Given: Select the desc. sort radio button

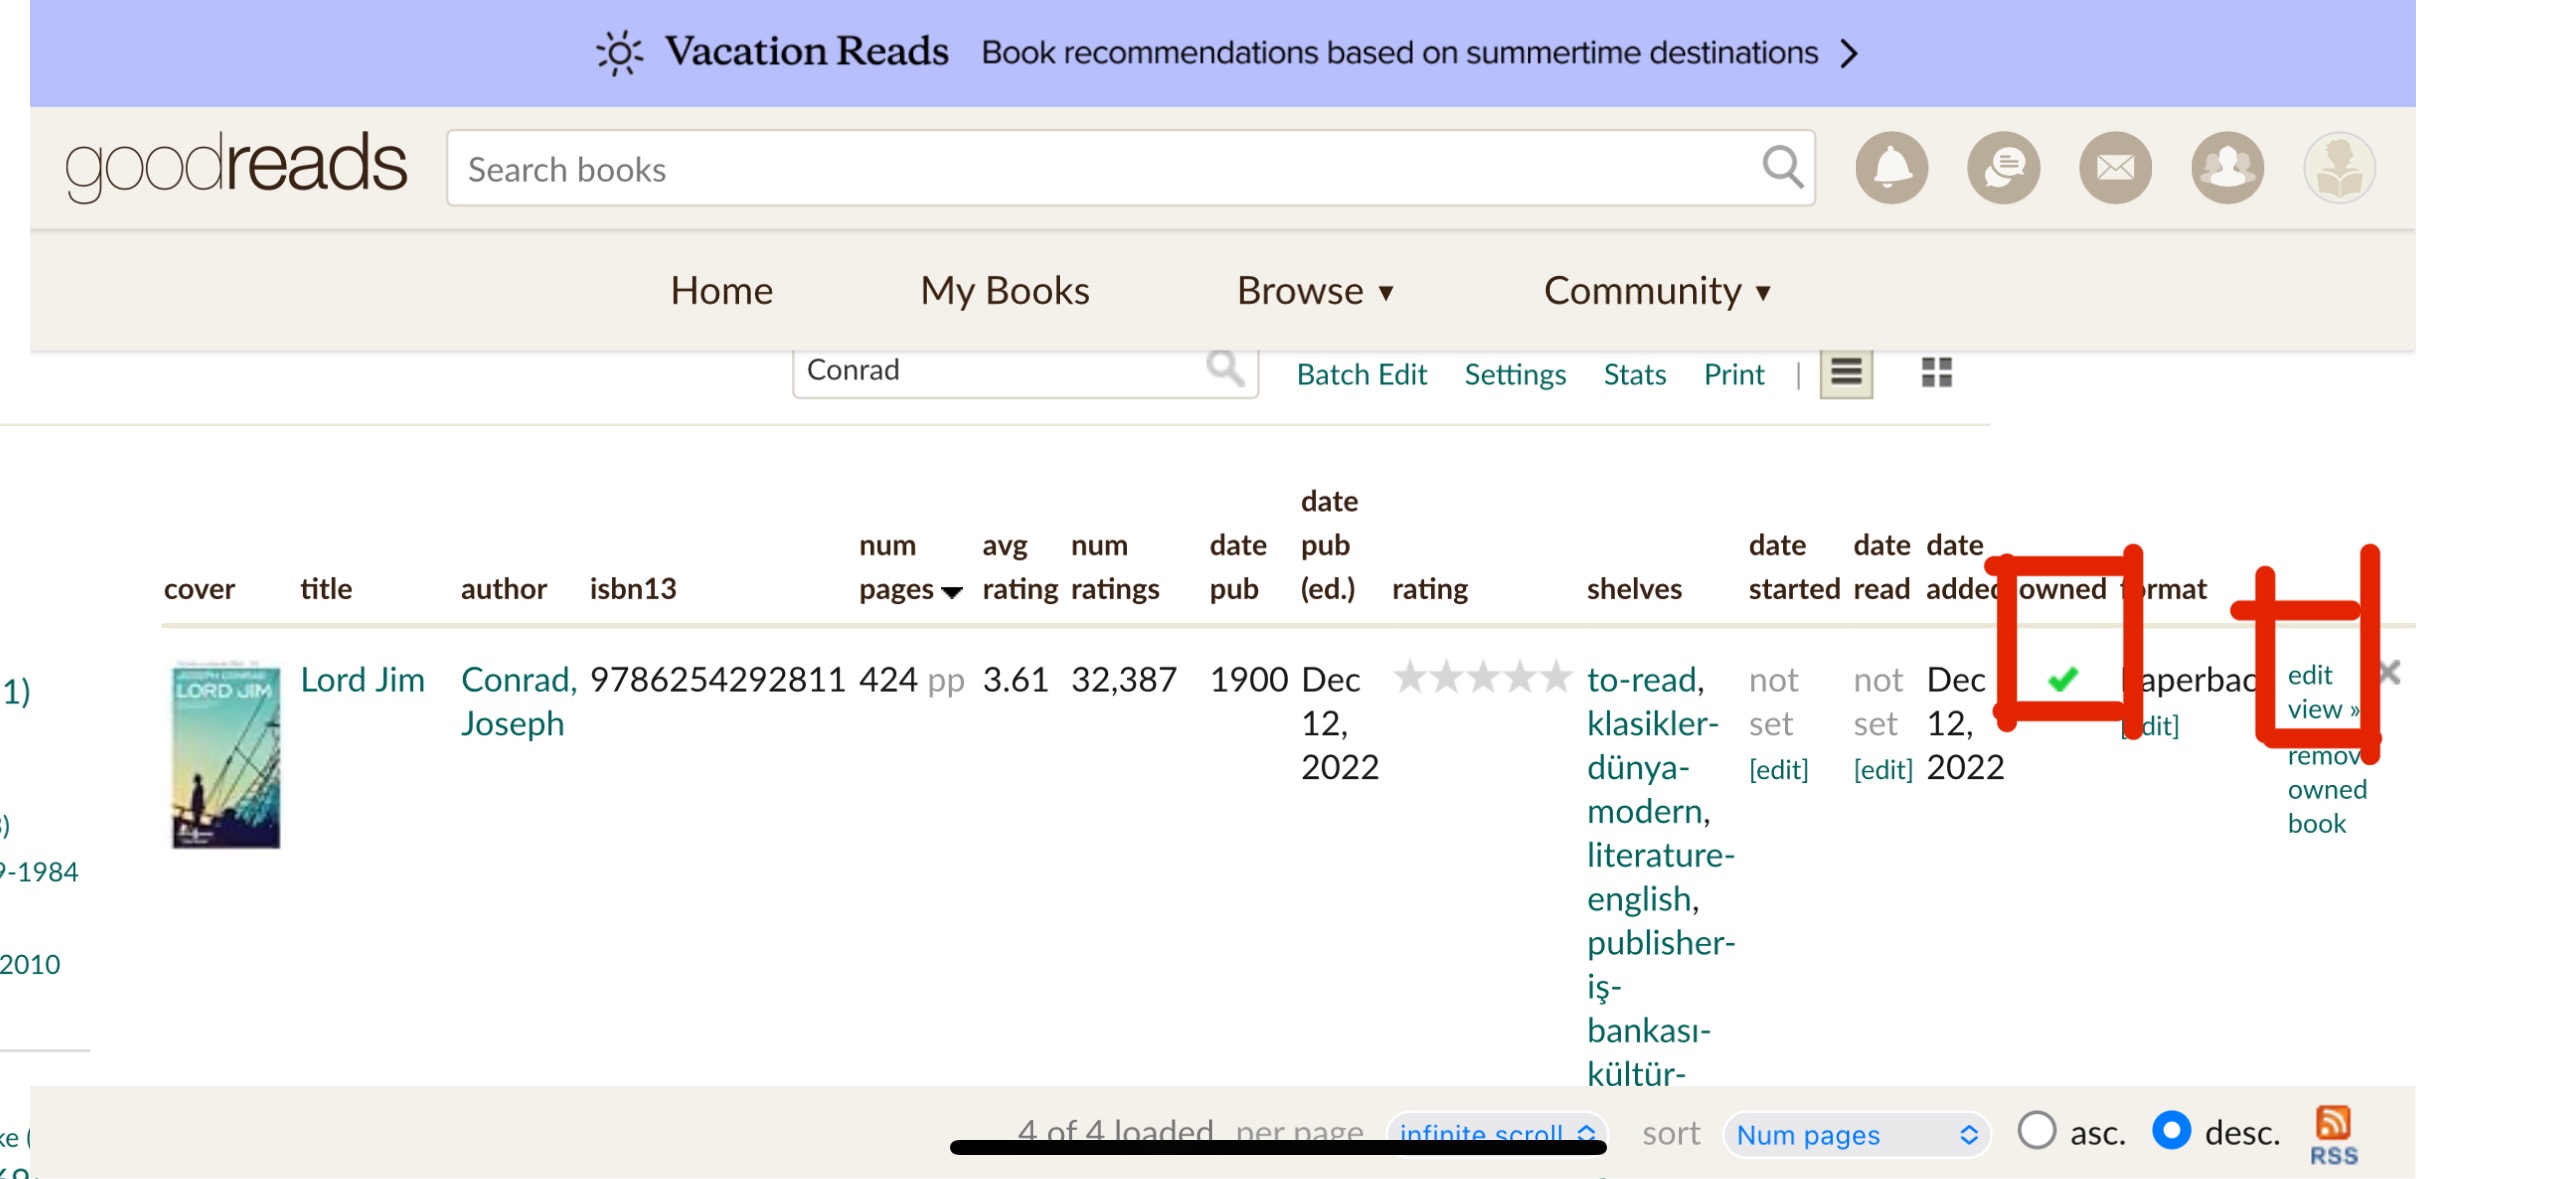Looking at the screenshot, I should pyautogui.click(x=2170, y=1131).
